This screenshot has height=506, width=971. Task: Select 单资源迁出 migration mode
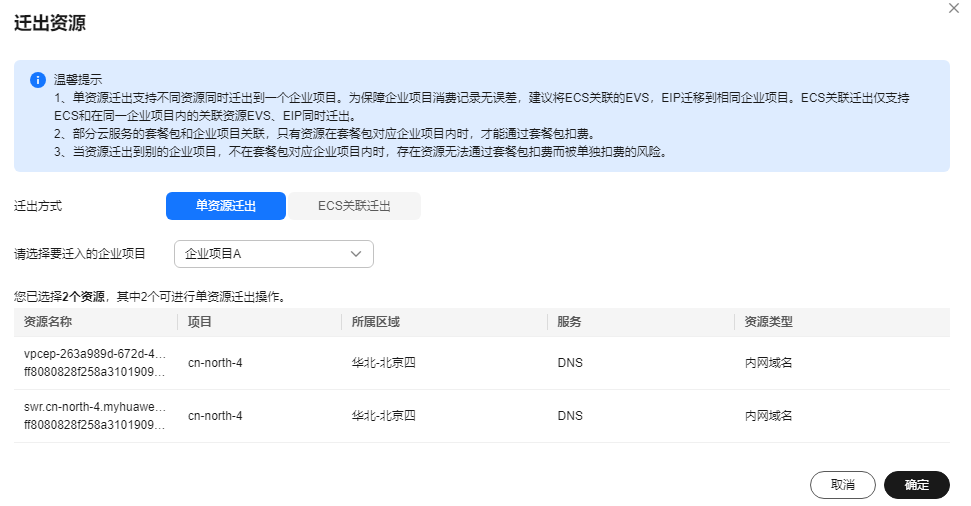click(226, 206)
